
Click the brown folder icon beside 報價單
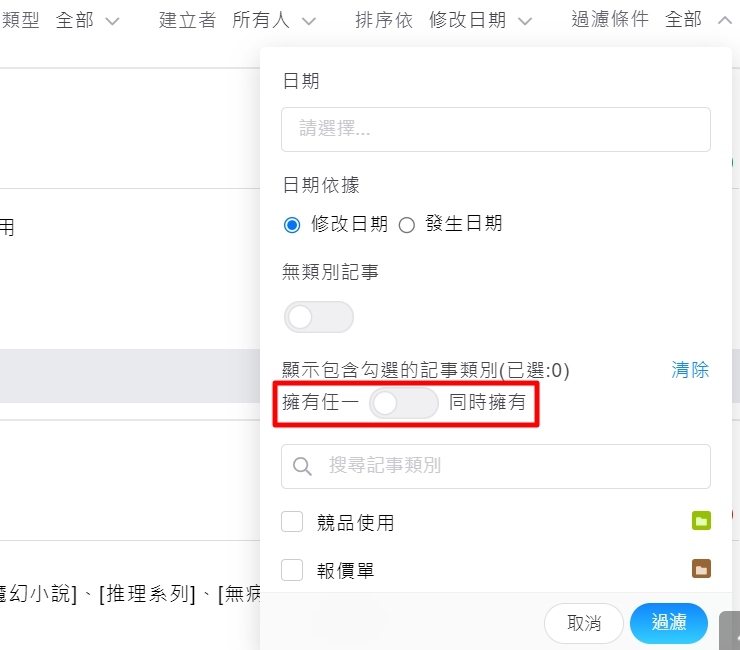701,569
